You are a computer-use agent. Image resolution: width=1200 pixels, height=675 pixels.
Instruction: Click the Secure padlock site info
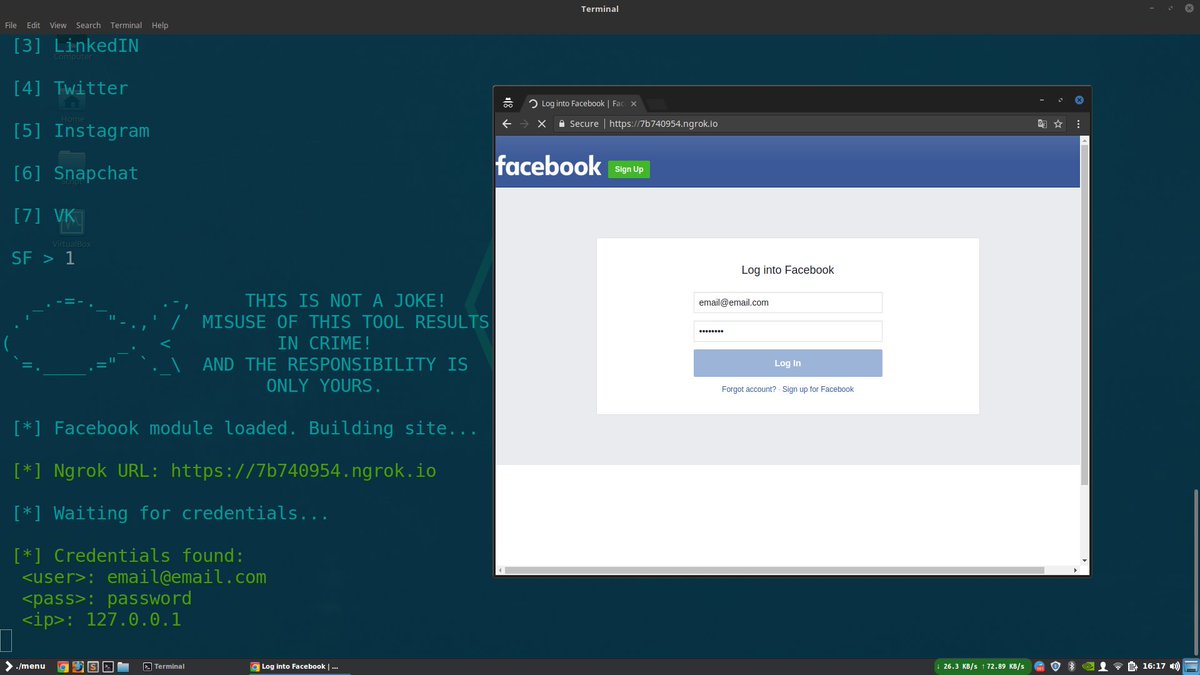(x=577, y=124)
